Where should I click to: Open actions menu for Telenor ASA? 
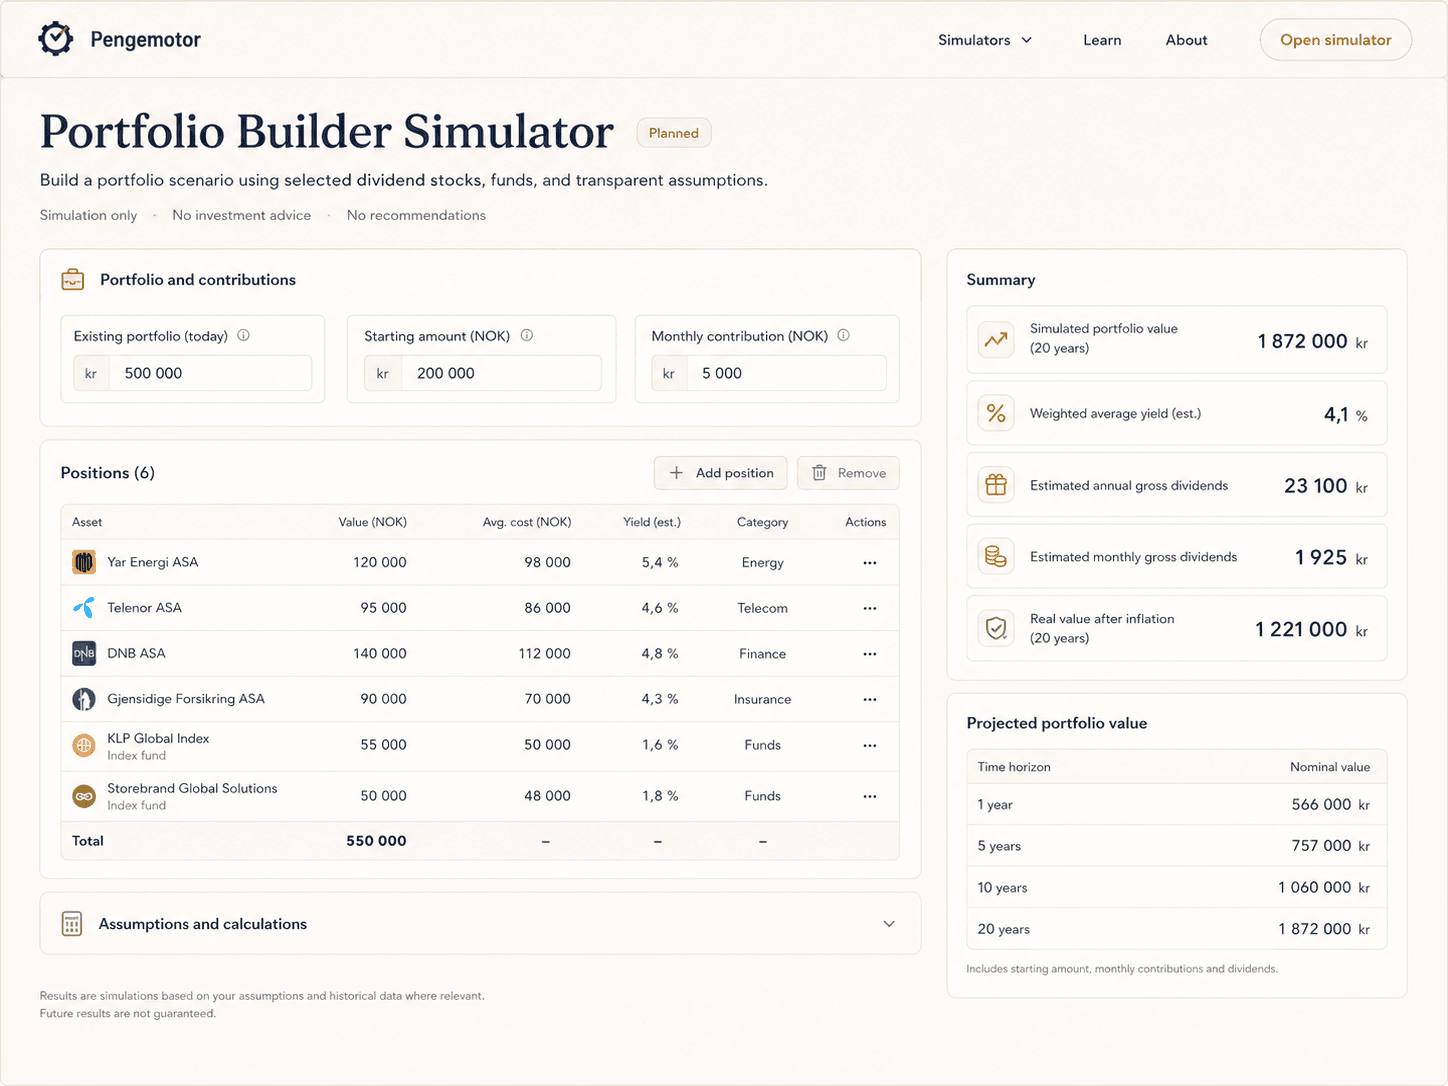click(x=870, y=608)
